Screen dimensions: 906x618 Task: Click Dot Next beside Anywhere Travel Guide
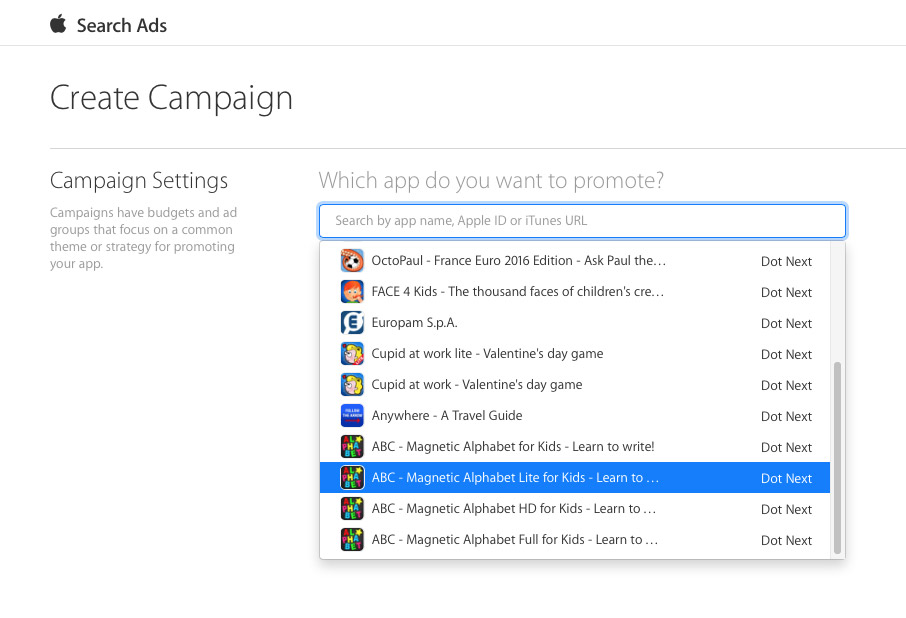[786, 416]
